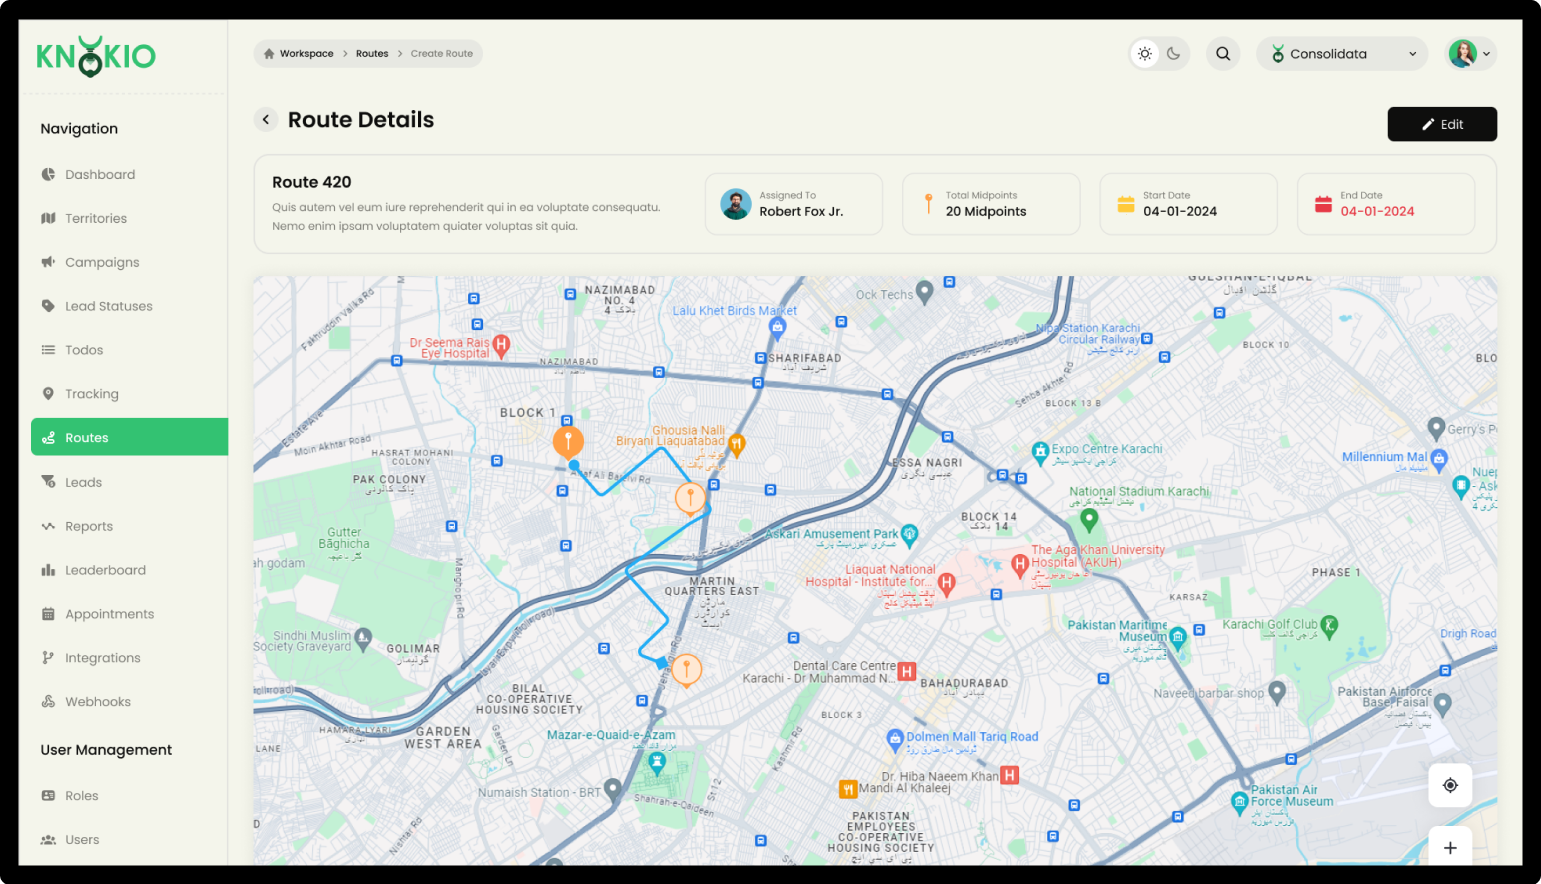Click the Leaderboard bar chart icon
Viewport: 1541px width, 884px height.
coord(48,570)
